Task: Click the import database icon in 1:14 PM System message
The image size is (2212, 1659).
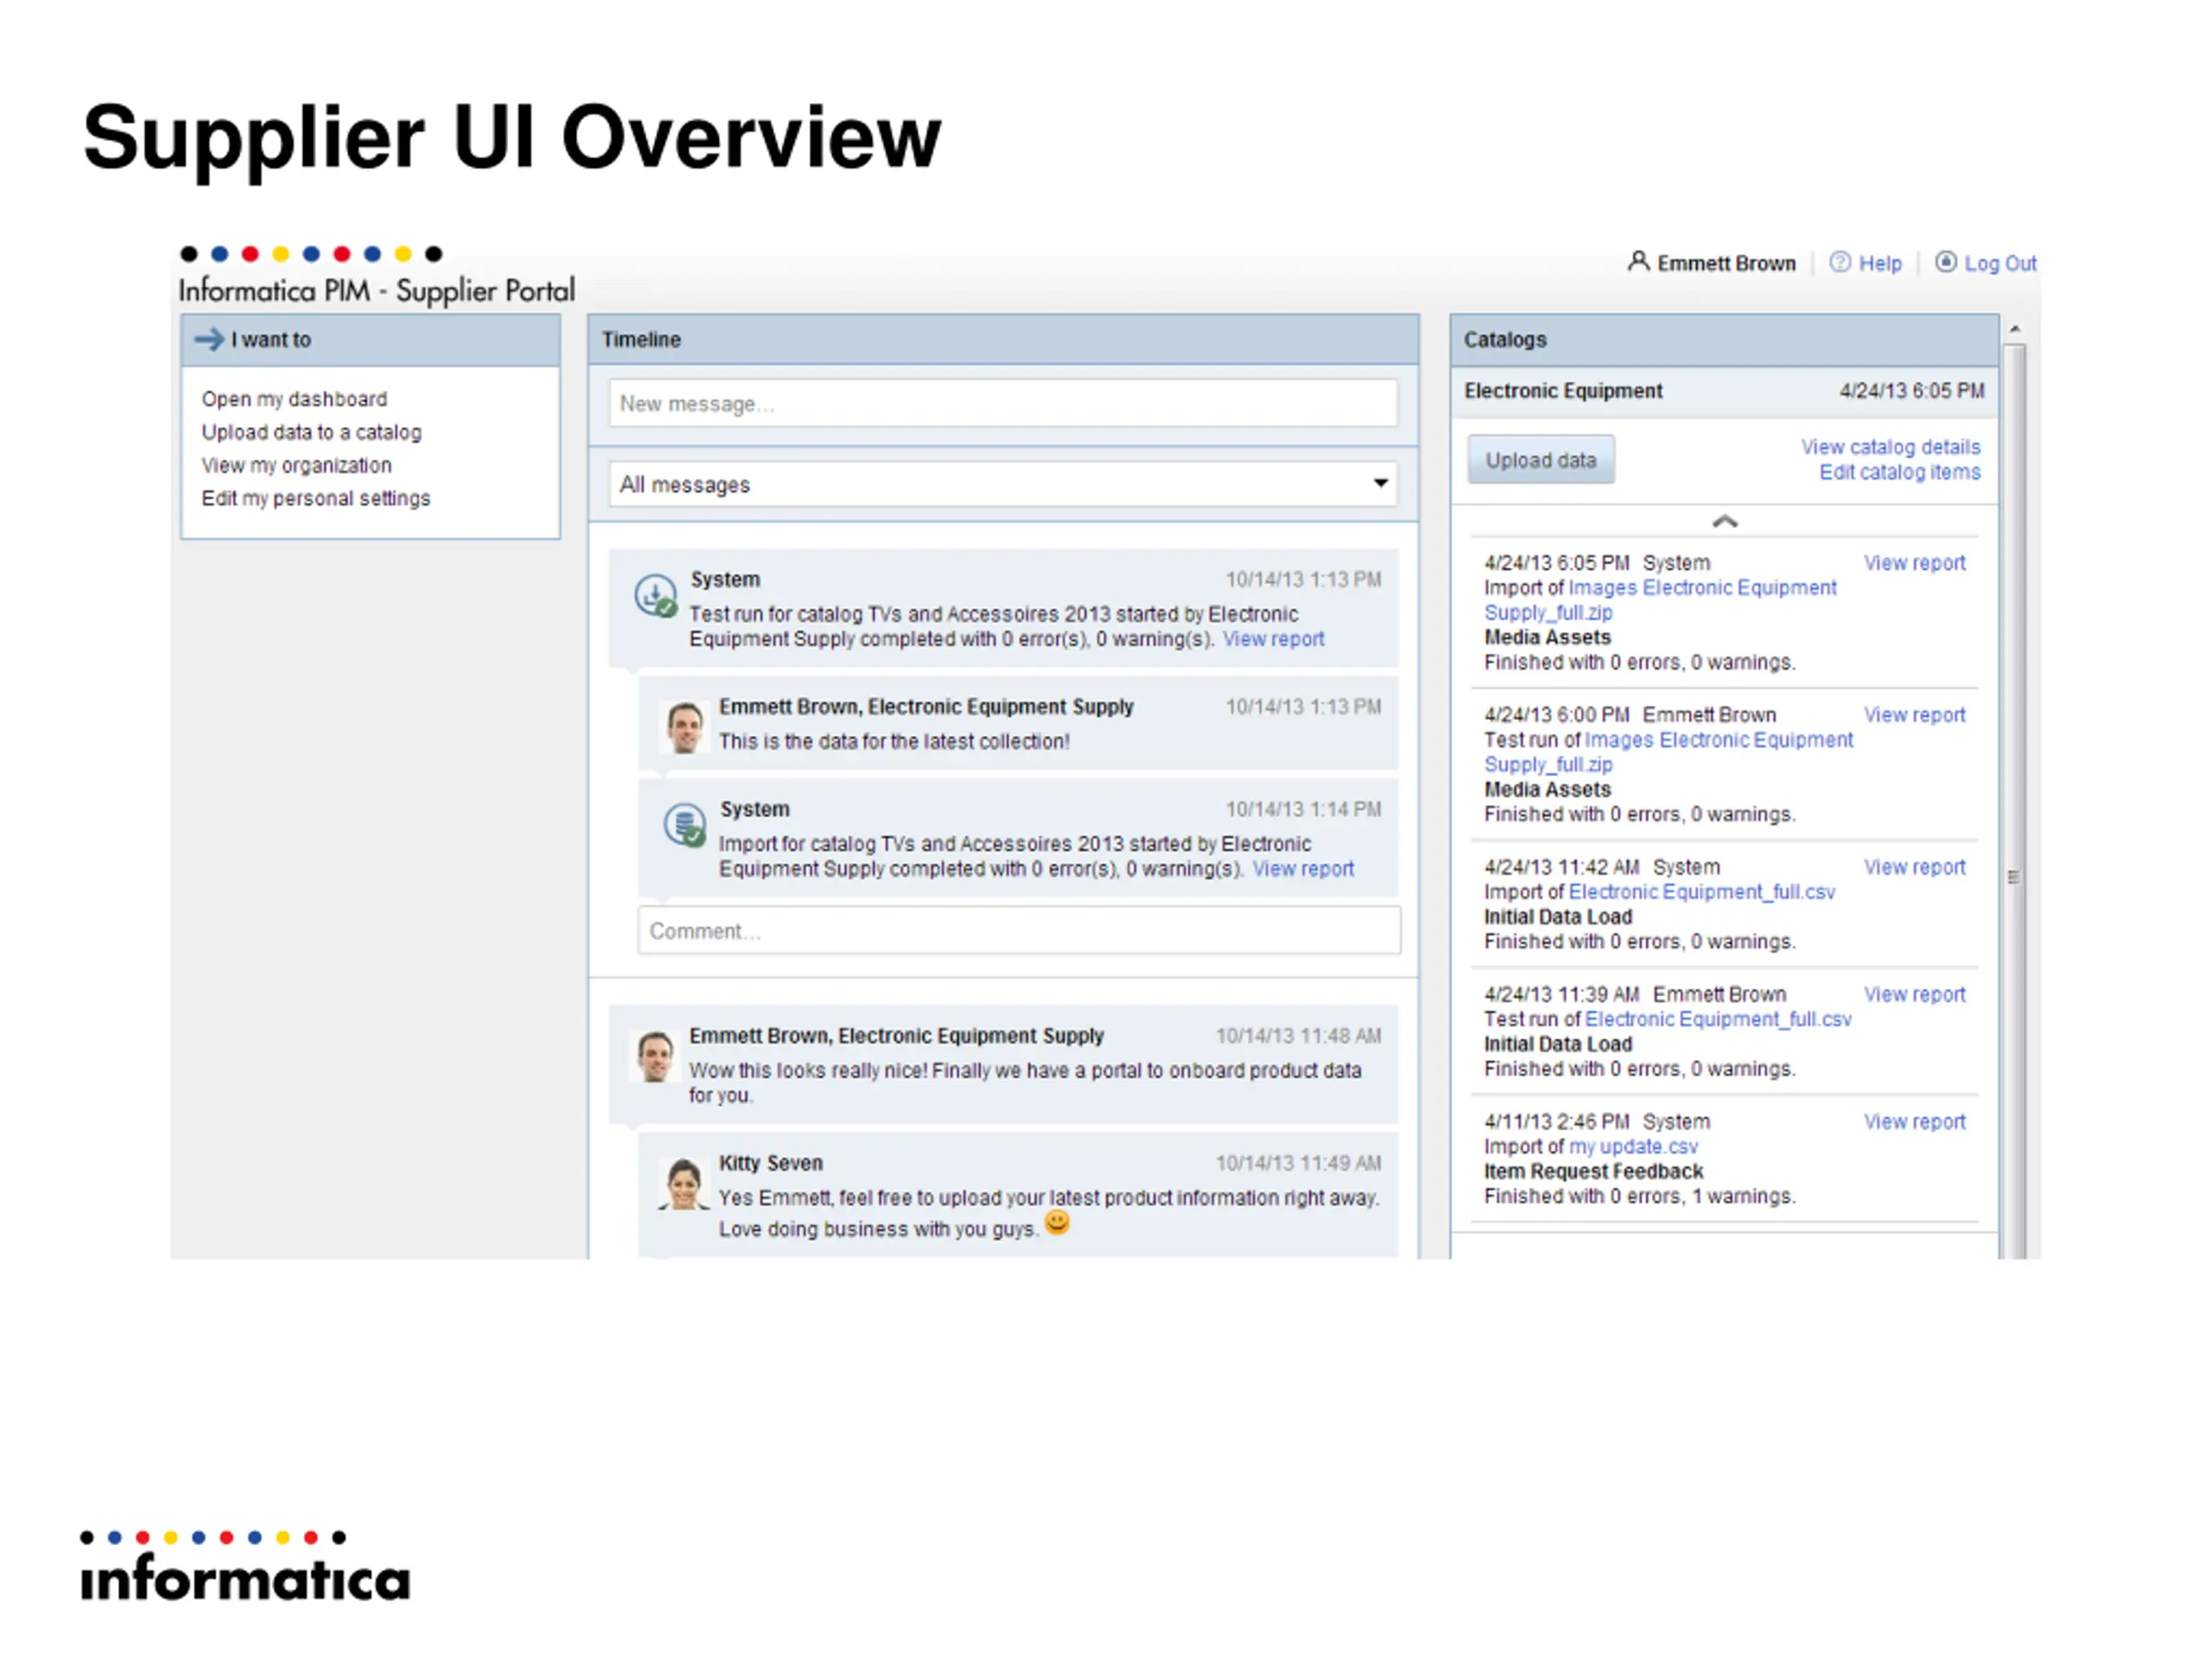Action: click(x=685, y=825)
